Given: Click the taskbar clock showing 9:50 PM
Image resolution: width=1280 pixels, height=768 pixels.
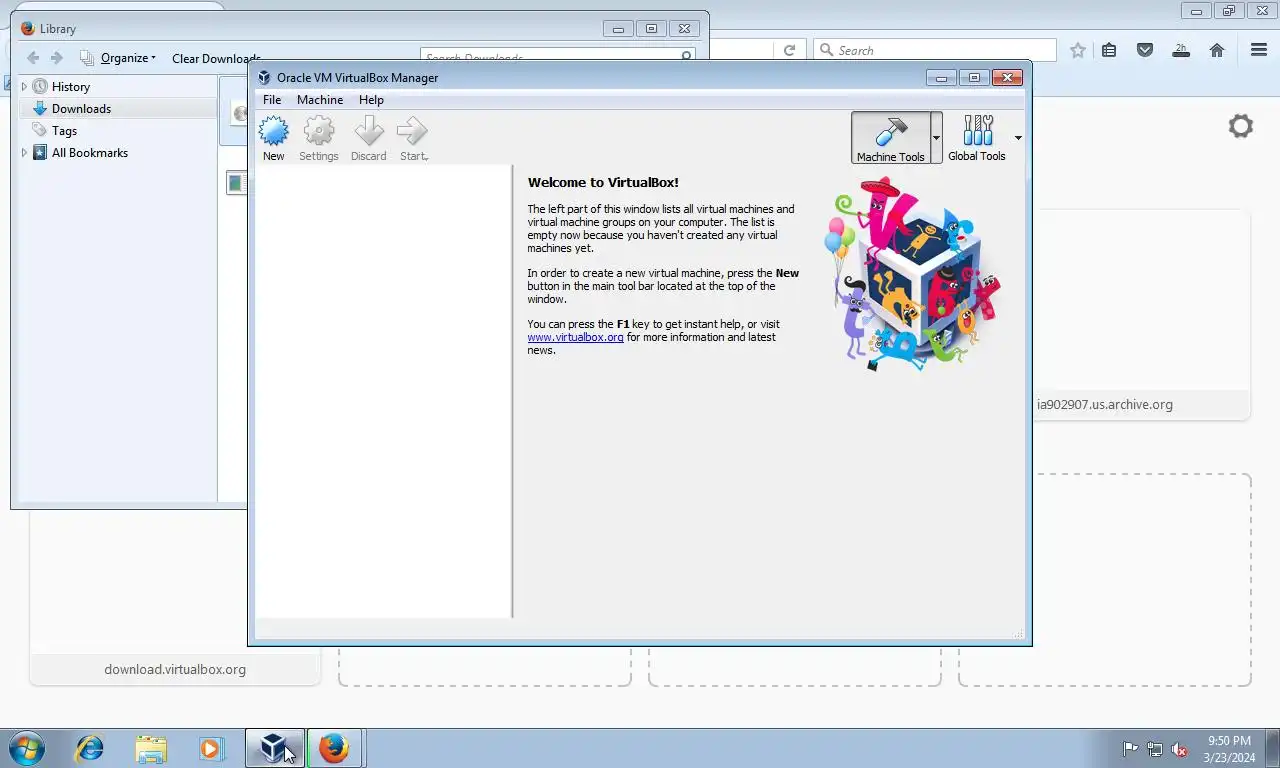Looking at the screenshot, I should (1230, 749).
